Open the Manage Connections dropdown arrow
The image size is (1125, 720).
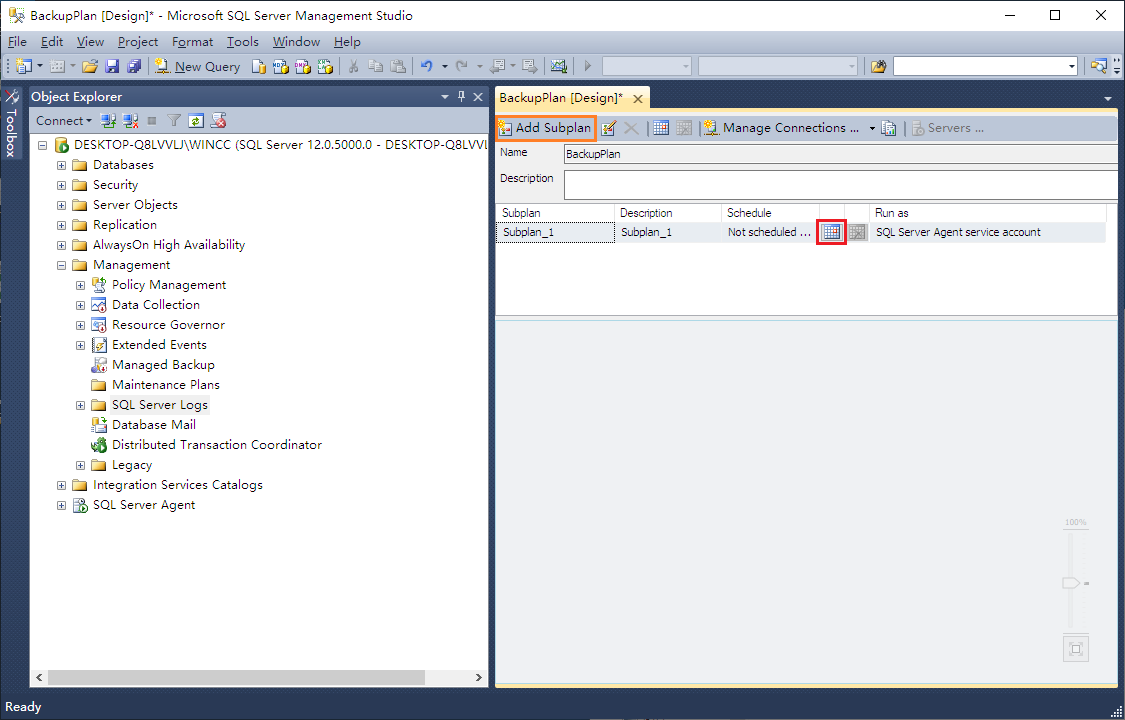tap(872, 128)
